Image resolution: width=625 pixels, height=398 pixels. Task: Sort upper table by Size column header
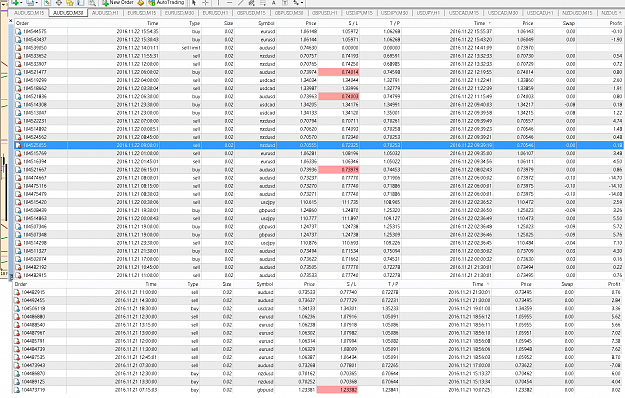[x=228, y=23]
